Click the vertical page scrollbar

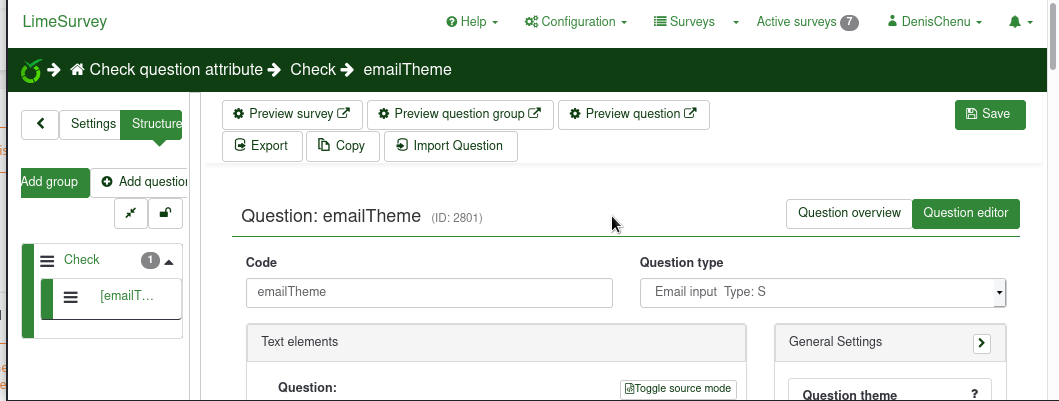pos(1052,200)
